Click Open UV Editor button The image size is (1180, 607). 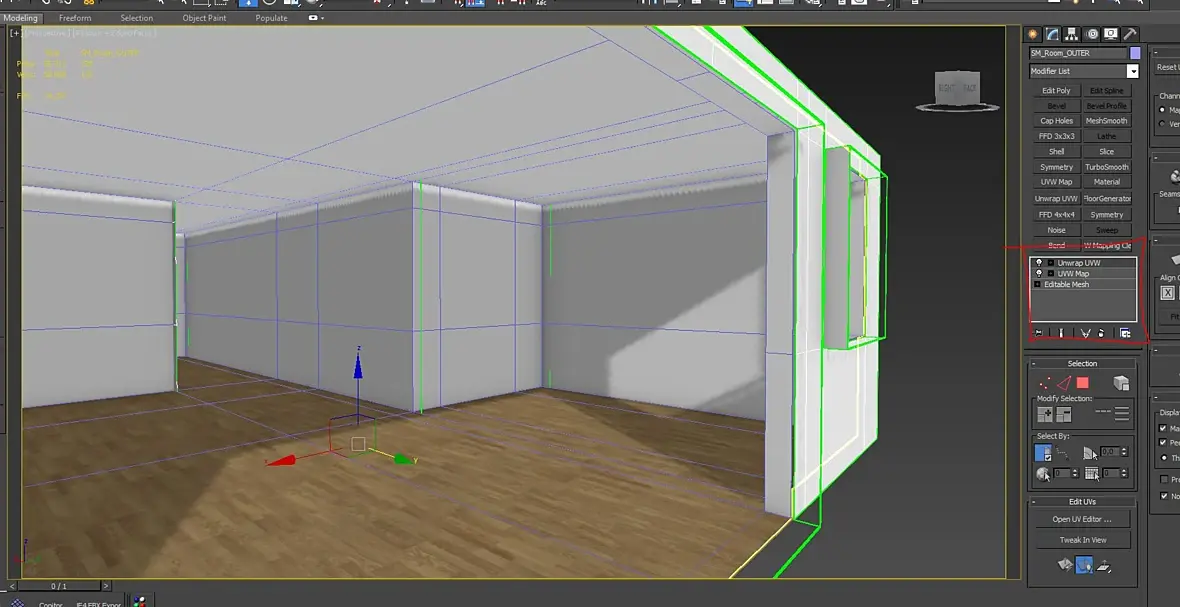pyautogui.click(x=1082, y=519)
